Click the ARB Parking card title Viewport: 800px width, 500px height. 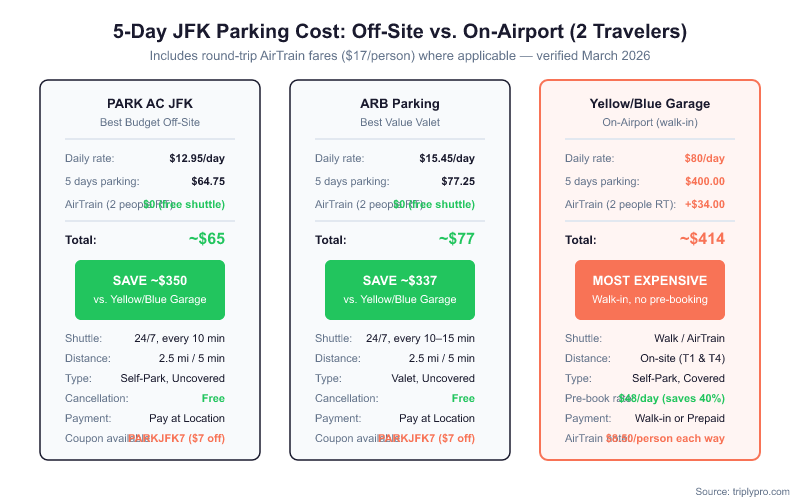pos(400,103)
